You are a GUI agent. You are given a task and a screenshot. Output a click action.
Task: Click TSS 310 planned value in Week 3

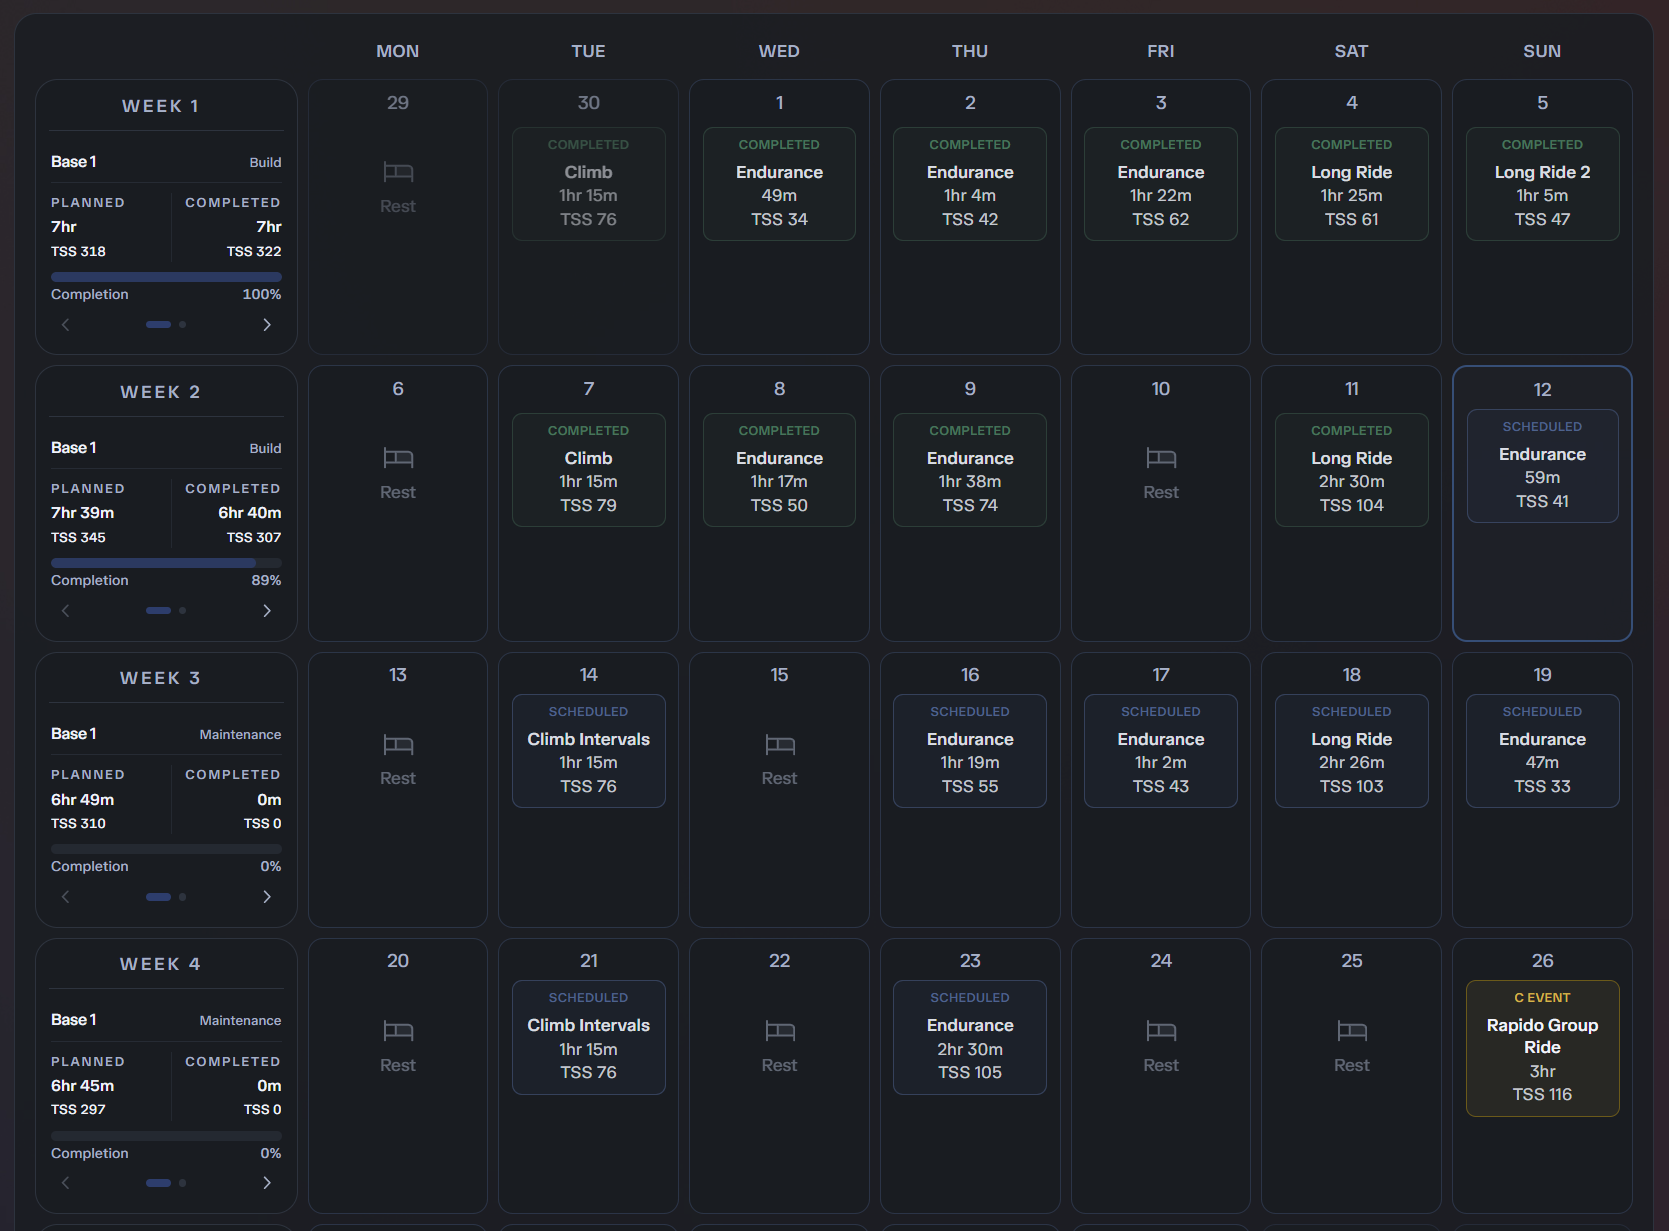click(x=79, y=824)
